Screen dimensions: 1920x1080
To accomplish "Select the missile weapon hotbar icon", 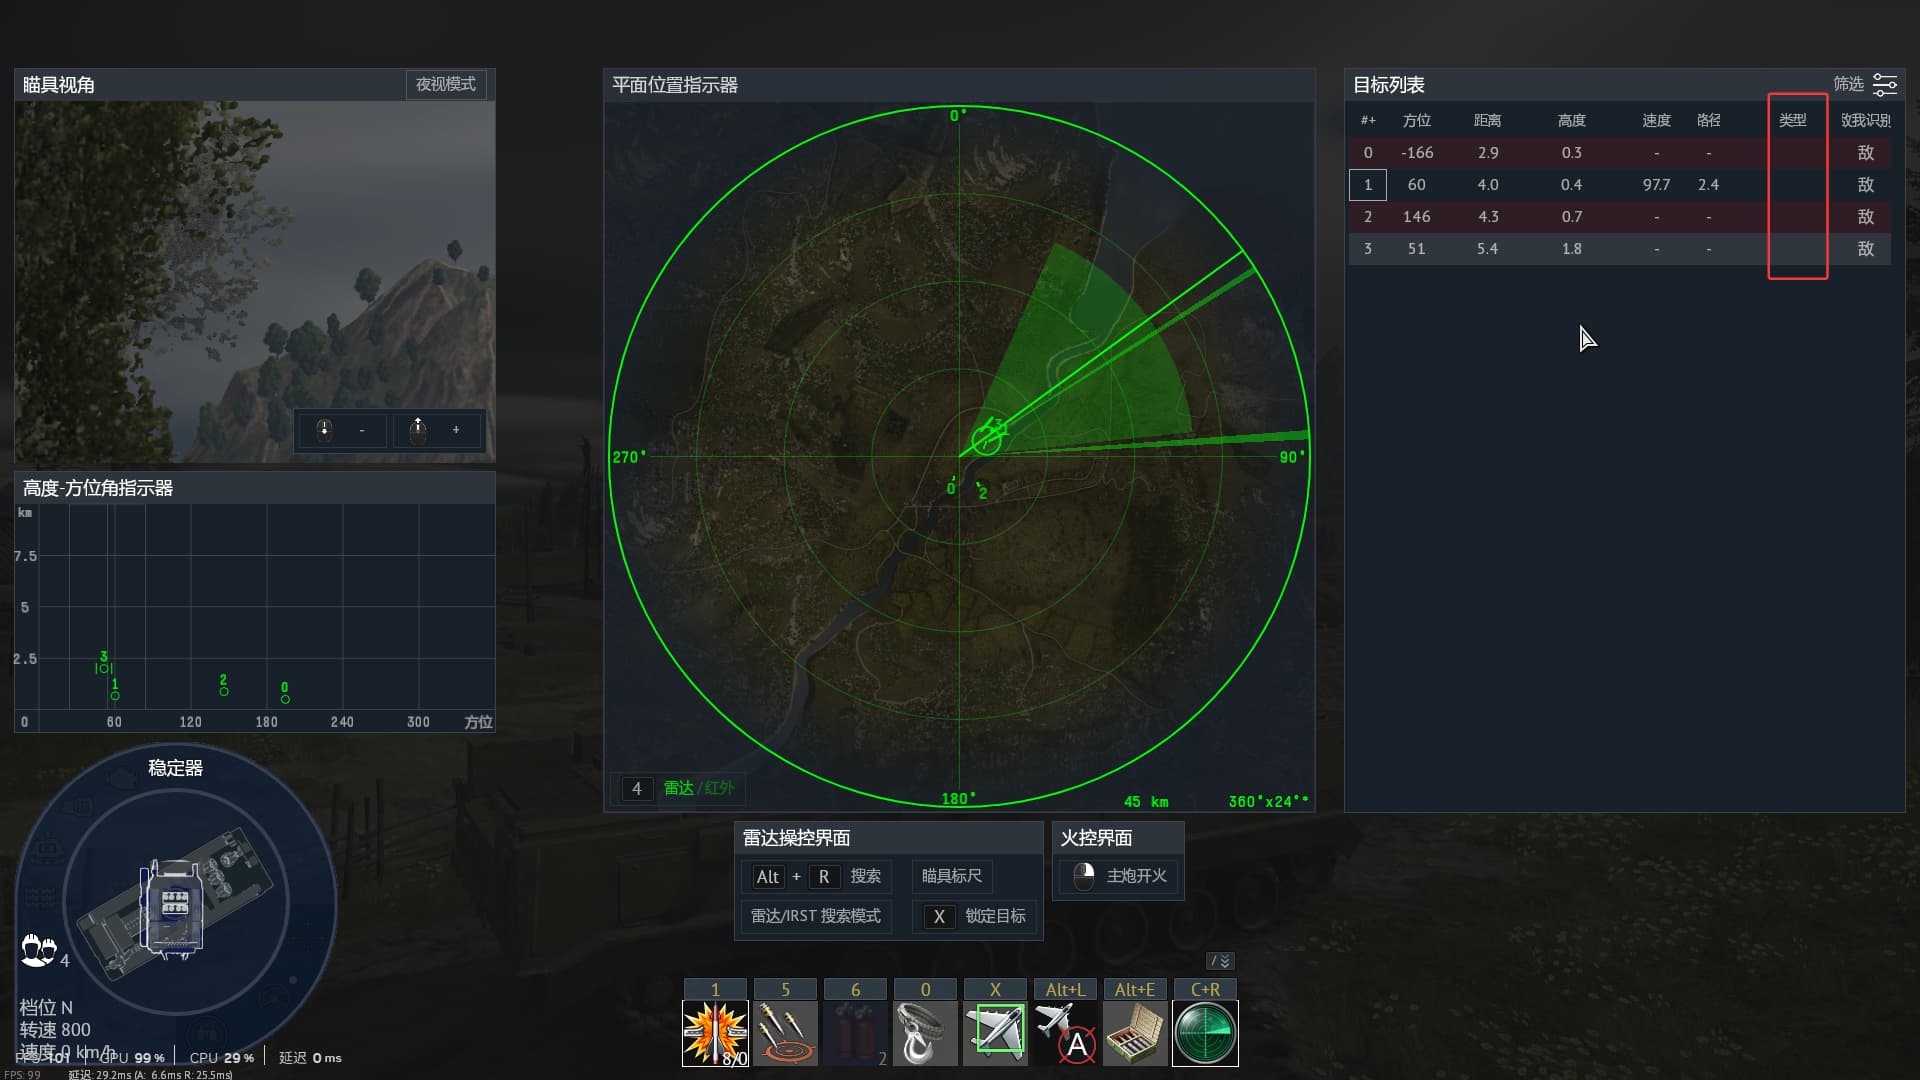I will (x=715, y=1033).
